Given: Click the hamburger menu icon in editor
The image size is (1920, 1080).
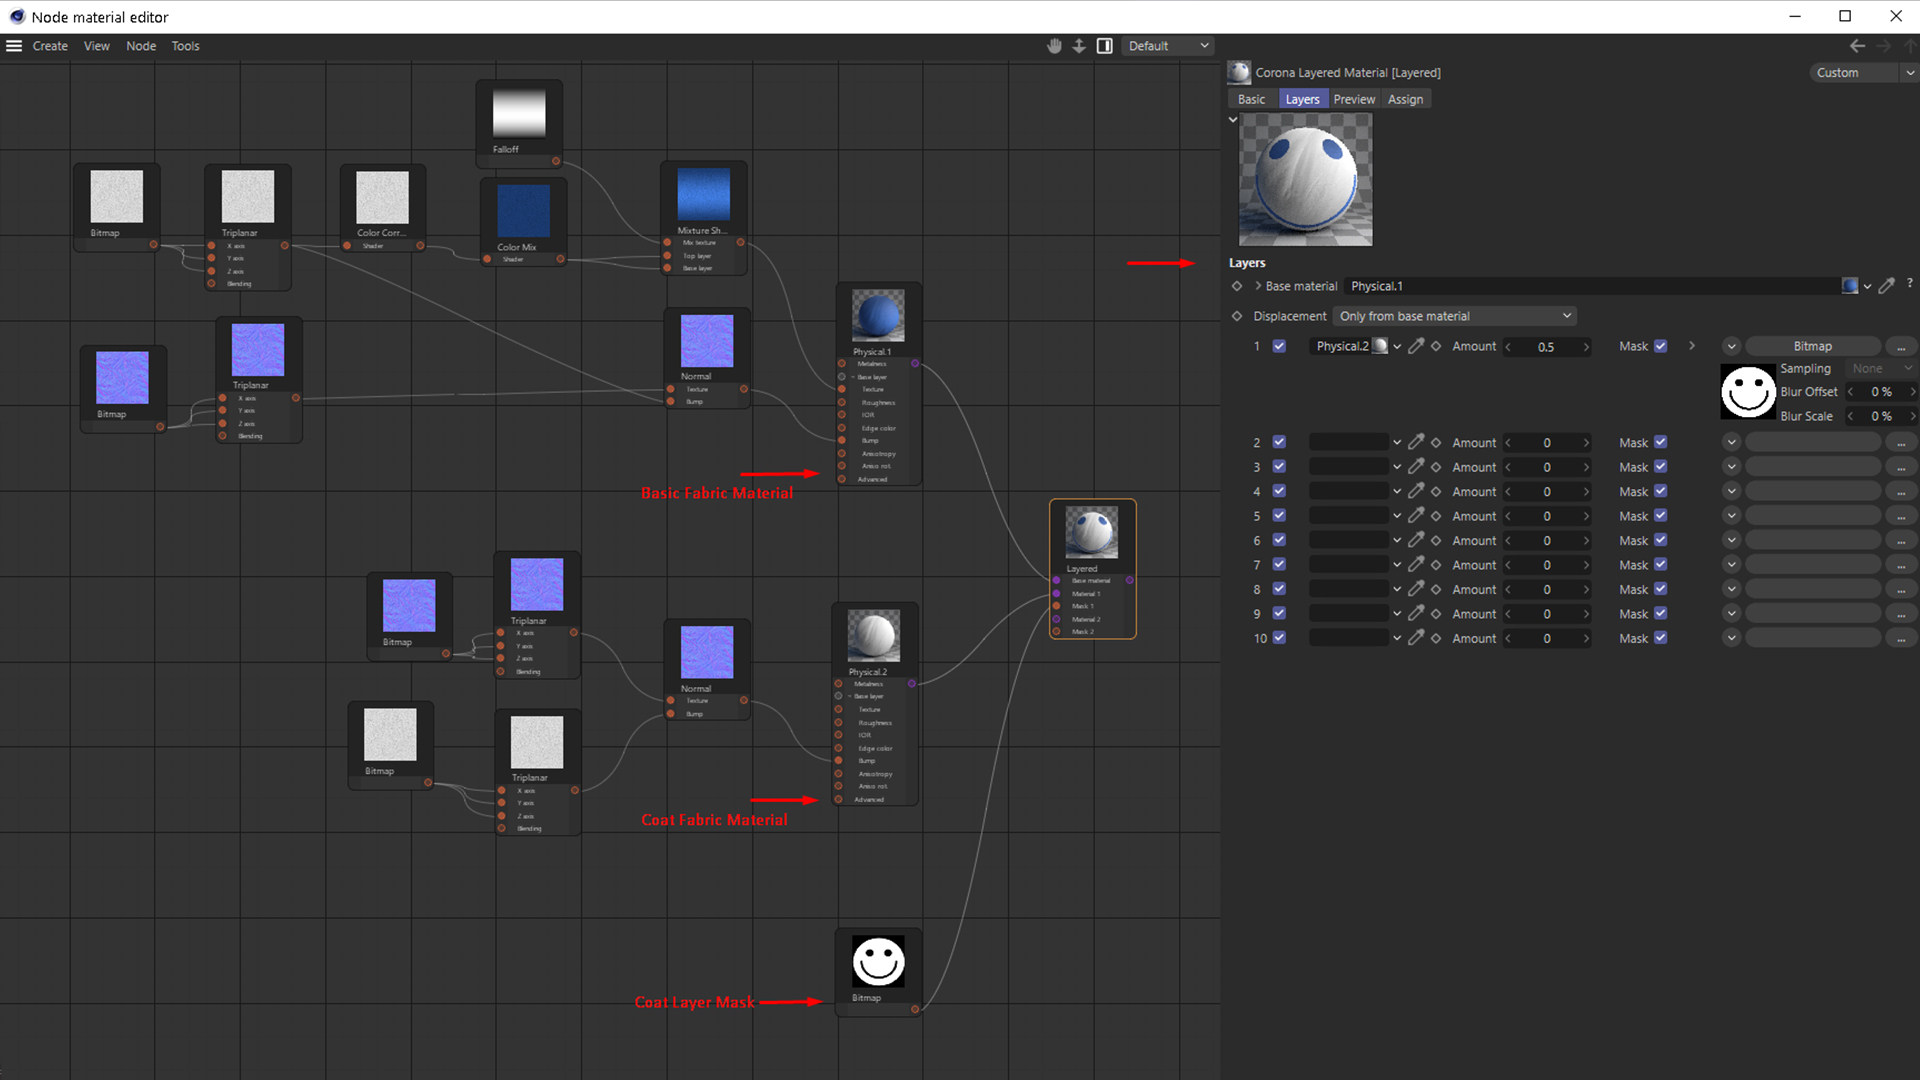Looking at the screenshot, I should pyautogui.click(x=14, y=46).
